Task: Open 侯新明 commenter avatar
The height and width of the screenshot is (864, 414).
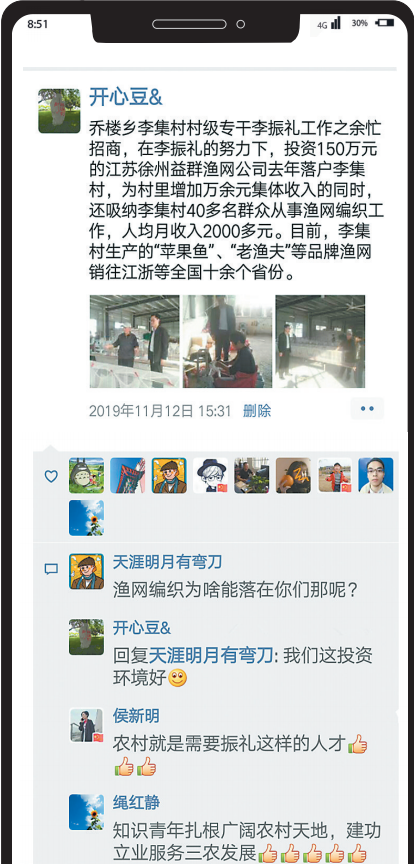Action: click(87, 725)
